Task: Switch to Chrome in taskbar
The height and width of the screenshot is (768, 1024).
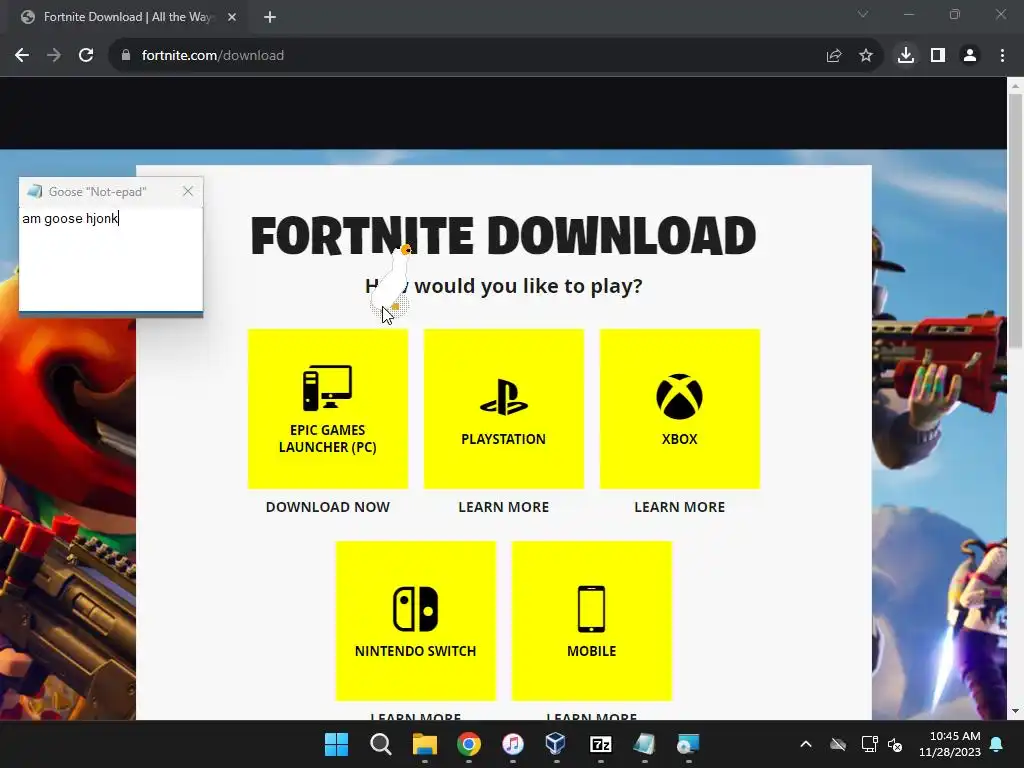Action: 469,744
